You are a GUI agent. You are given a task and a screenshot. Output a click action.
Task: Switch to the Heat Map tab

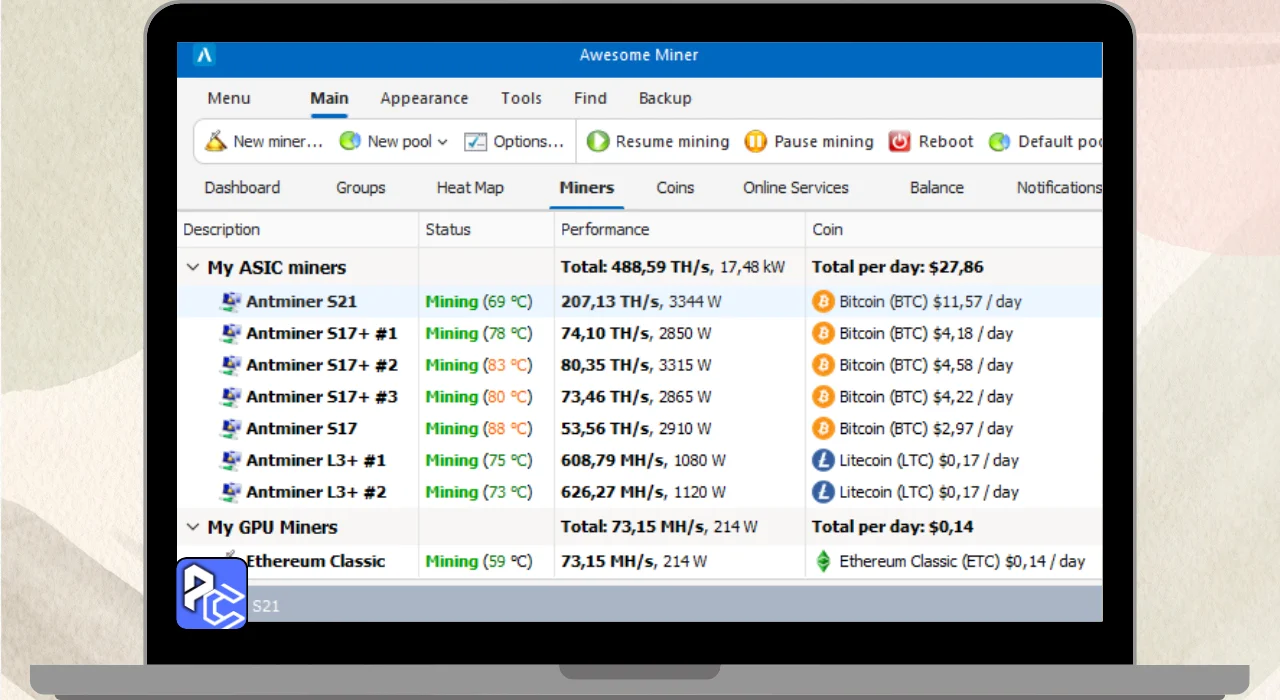470,187
